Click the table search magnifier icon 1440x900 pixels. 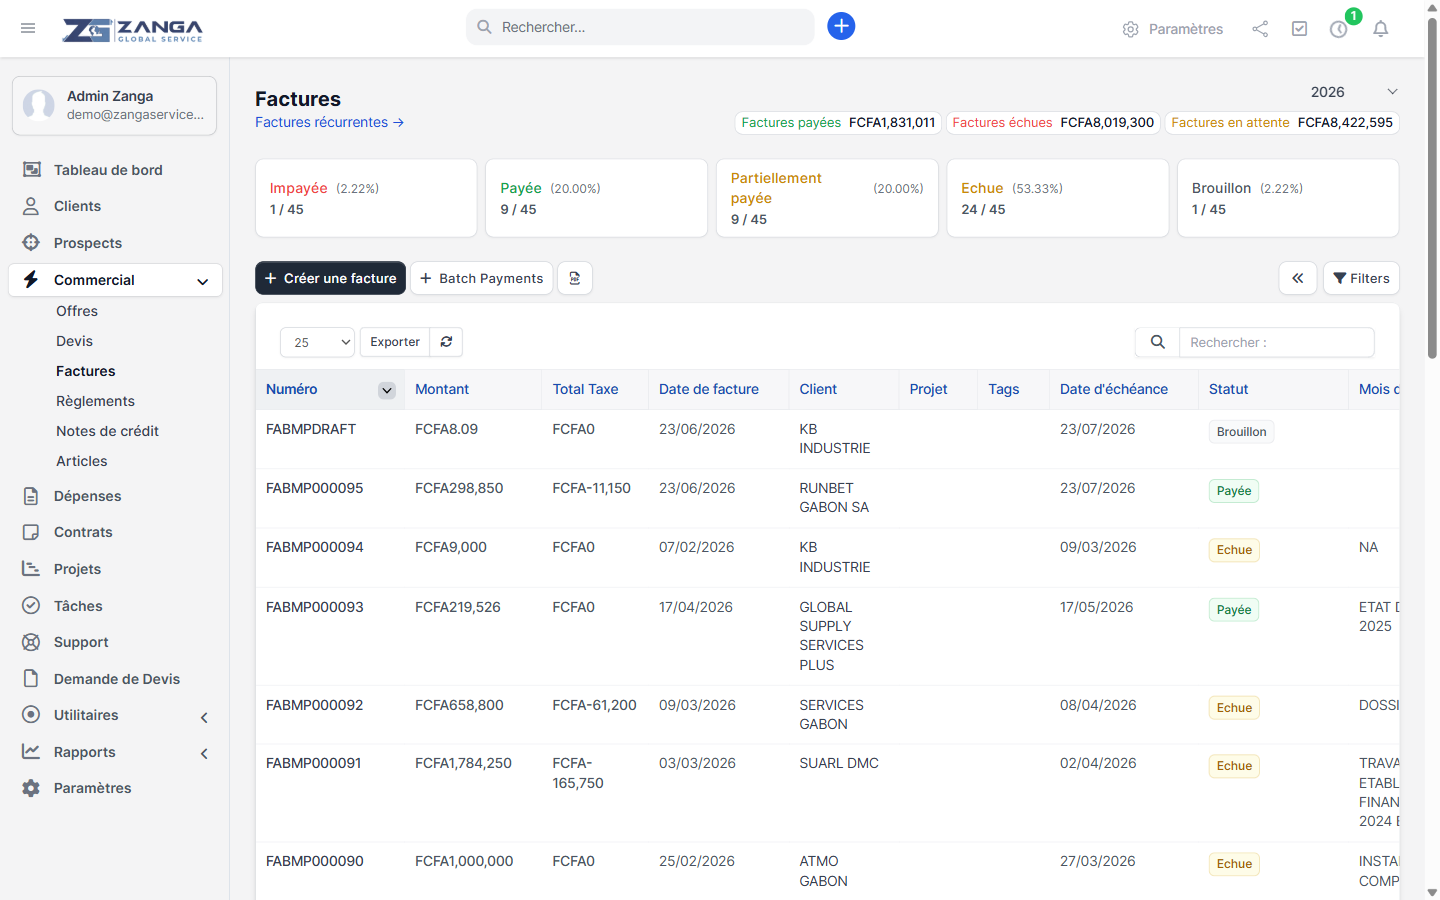point(1157,342)
